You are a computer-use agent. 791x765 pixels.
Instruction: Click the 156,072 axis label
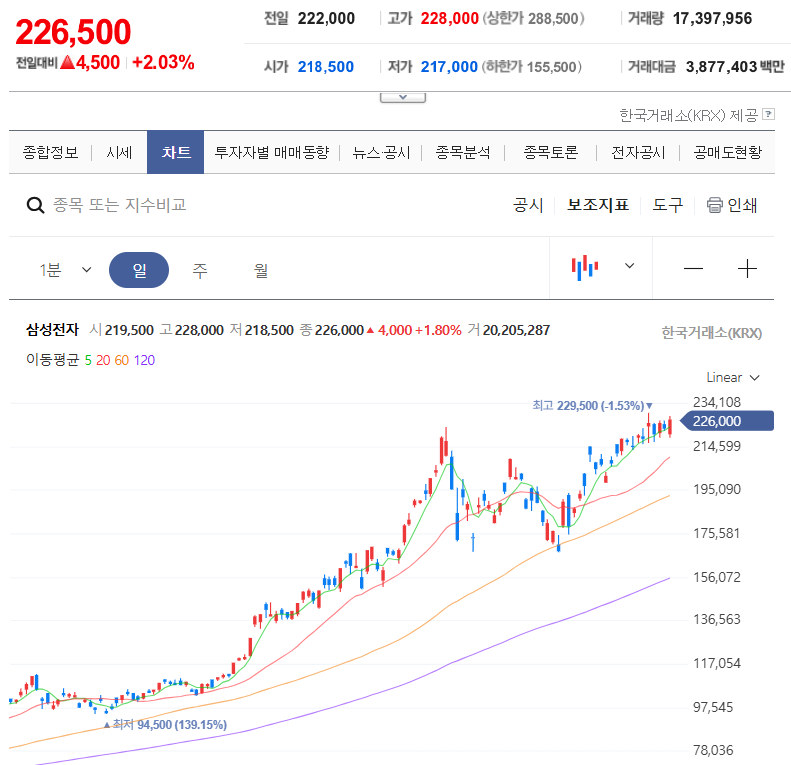click(716, 577)
